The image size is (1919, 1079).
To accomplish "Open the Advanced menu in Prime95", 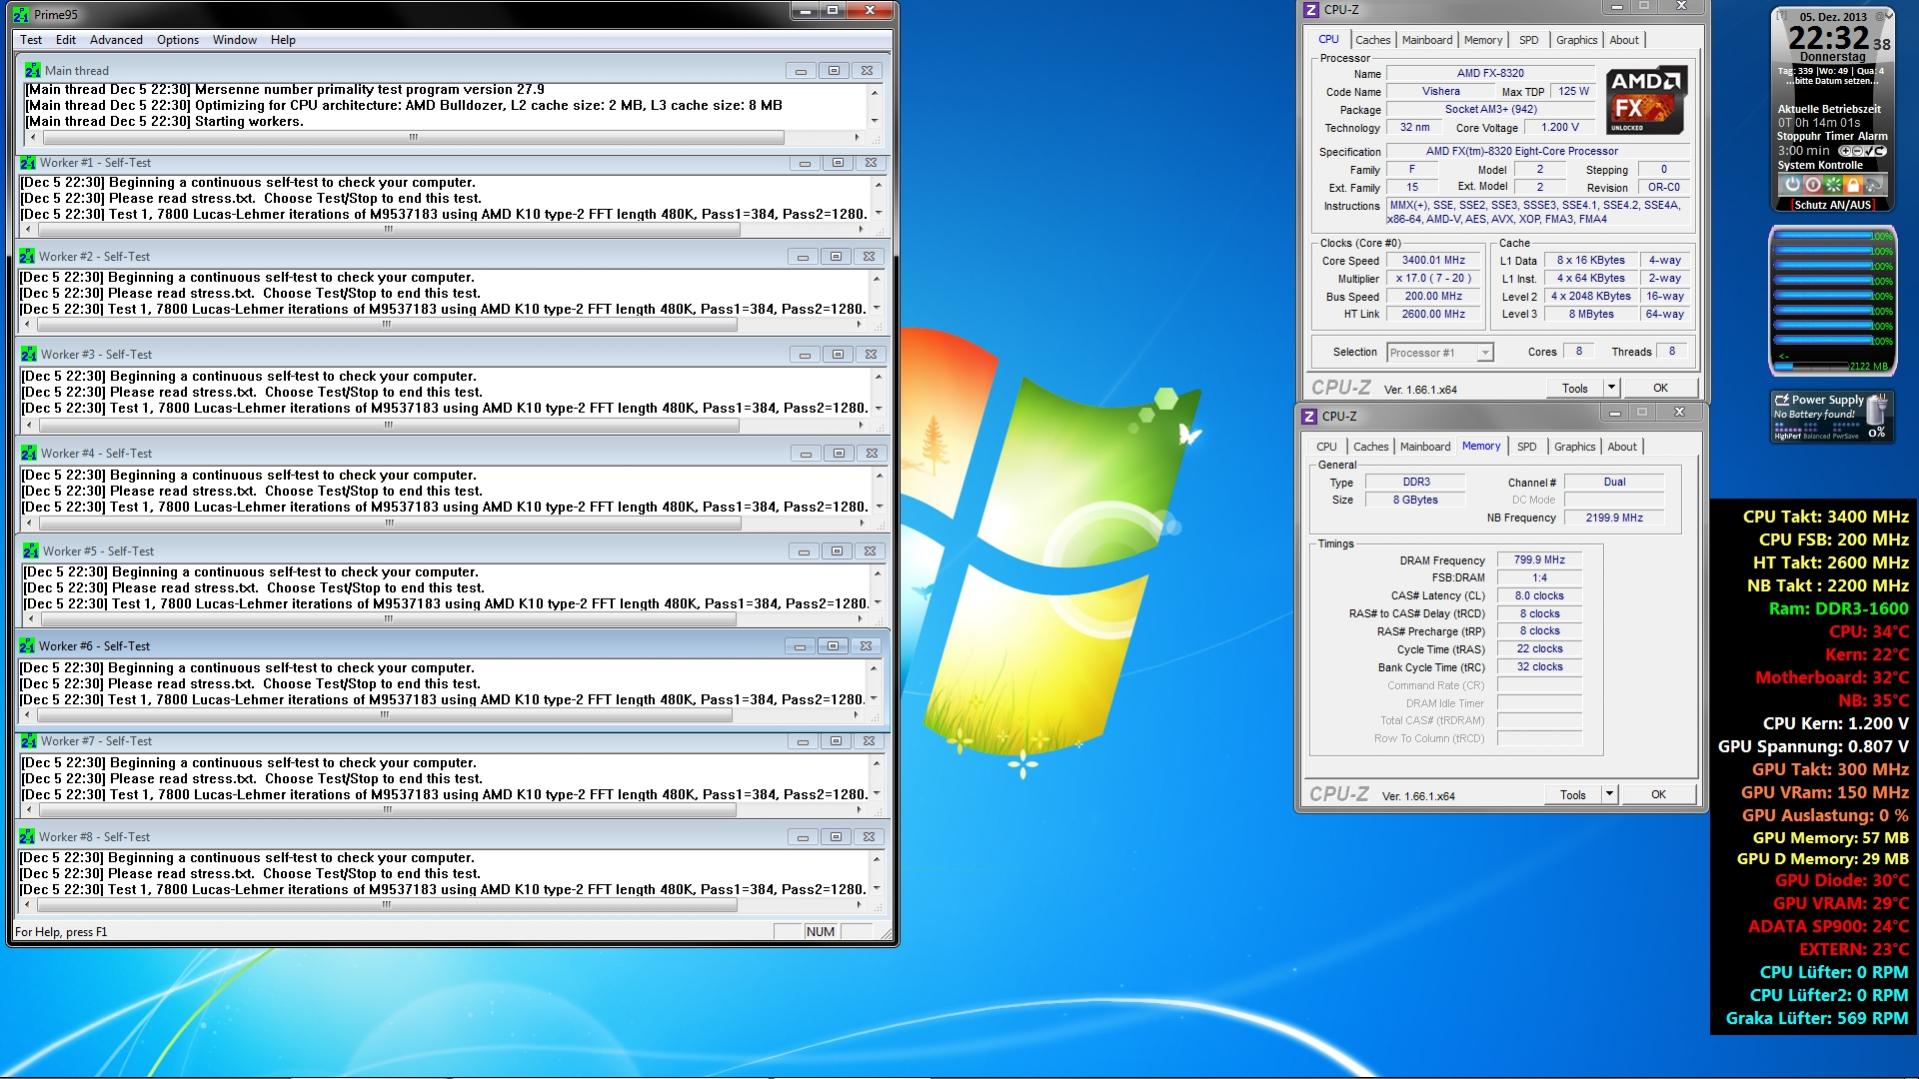I will [116, 40].
